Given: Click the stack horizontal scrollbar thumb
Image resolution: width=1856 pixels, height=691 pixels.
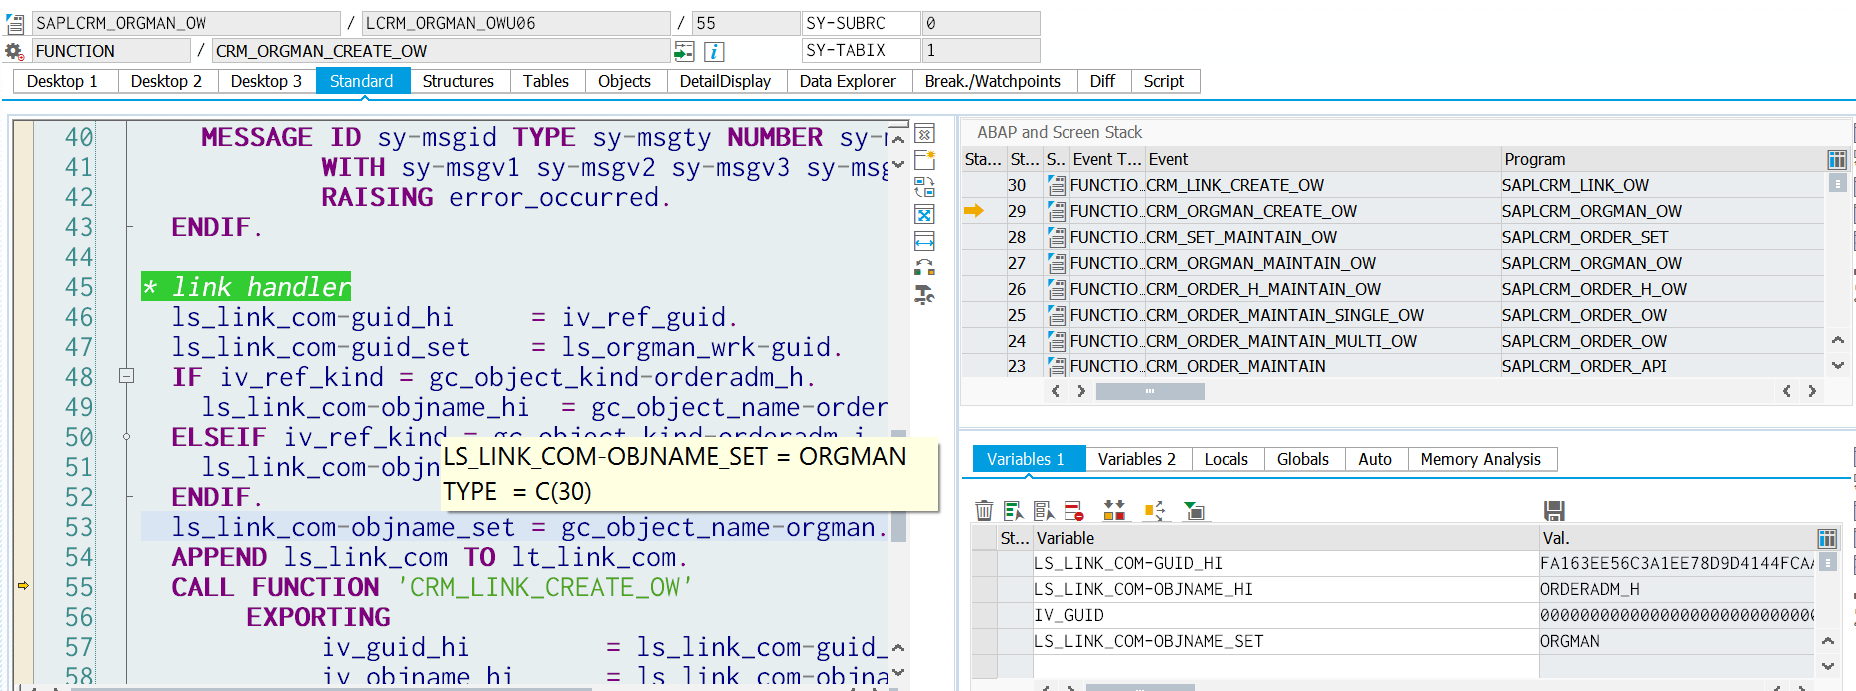Looking at the screenshot, I should [x=1150, y=391].
